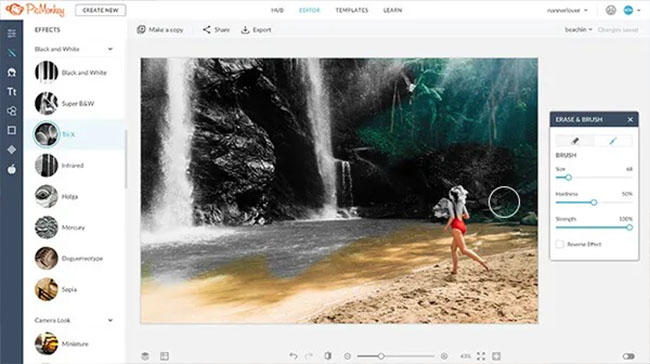Select the paintbrush tool in Erase & Brush
650x364 pixels.
click(x=613, y=141)
